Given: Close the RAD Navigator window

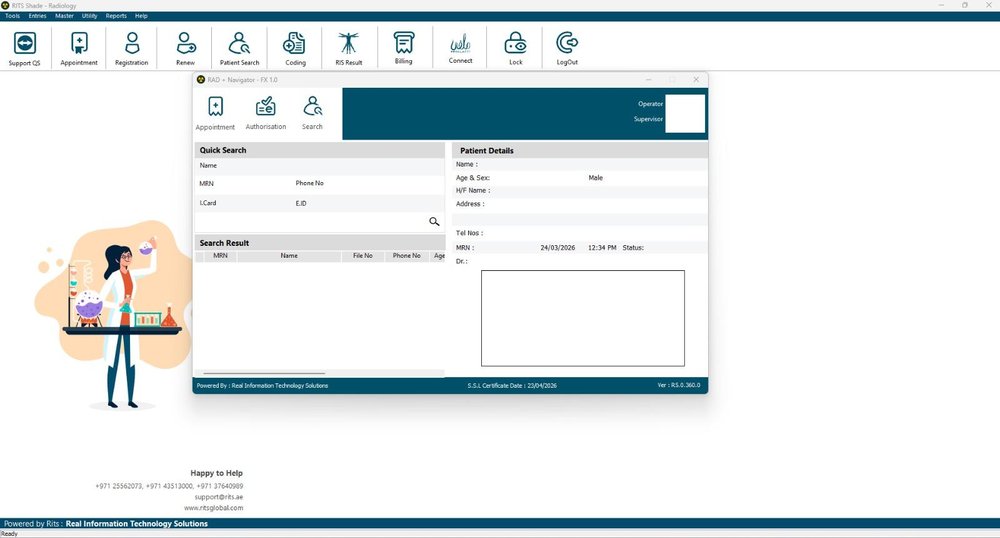Looking at the screenshot, I should (x=696, y=80).
